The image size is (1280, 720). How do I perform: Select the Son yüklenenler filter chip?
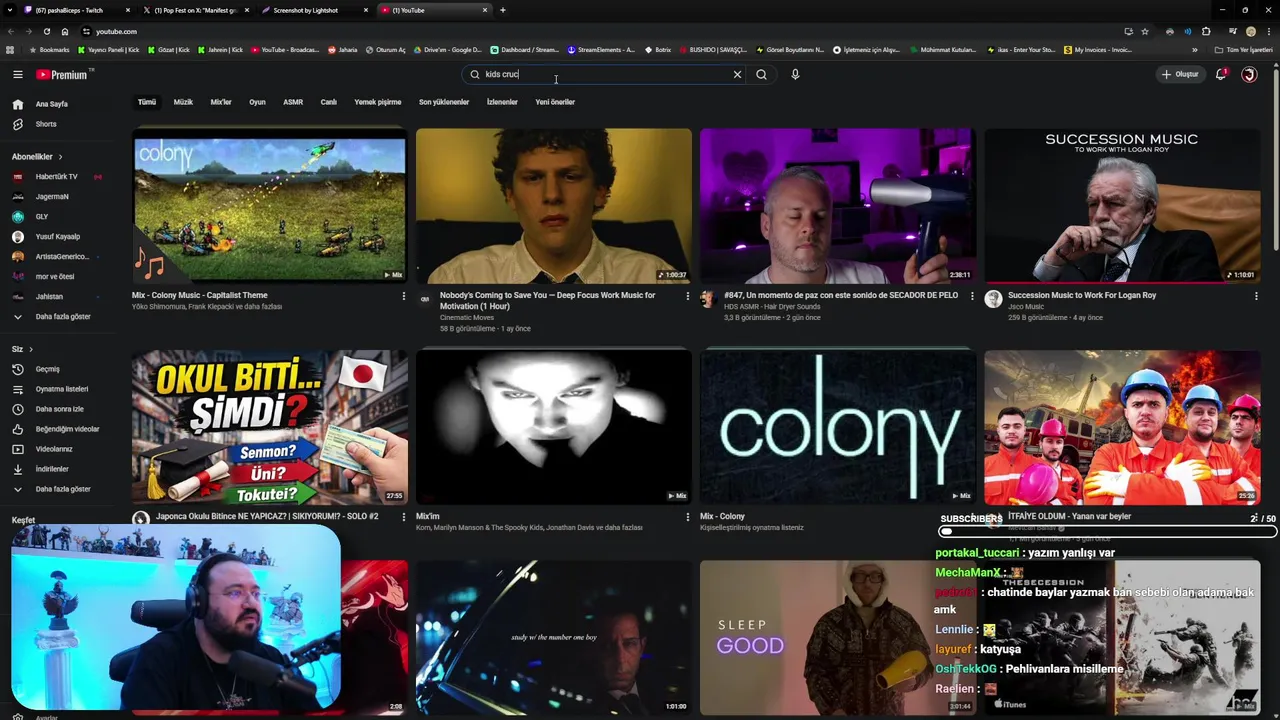point(444,102)
